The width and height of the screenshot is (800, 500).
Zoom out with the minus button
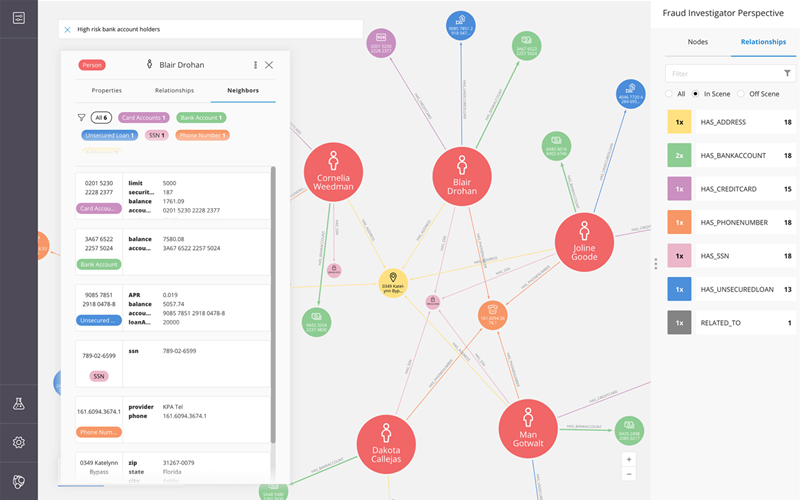pyautogui.click(x=629, y=474)
